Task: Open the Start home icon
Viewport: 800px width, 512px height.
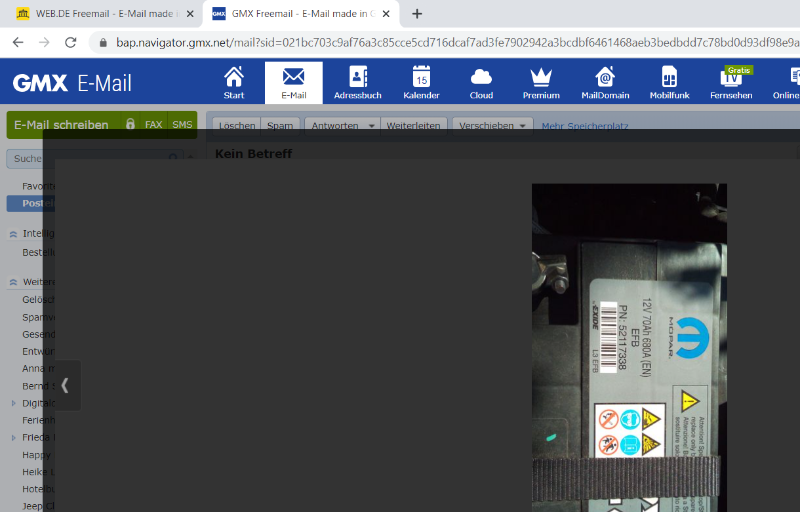Action: point(234,83)
